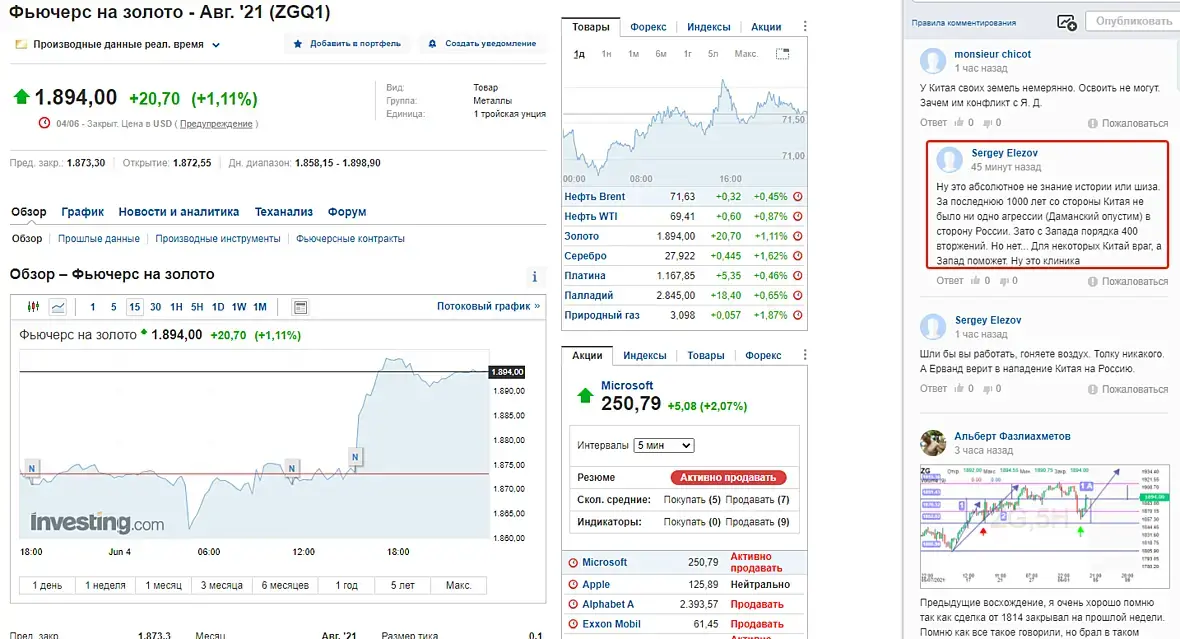Open Прошлые данные sub-tab
Viewport: 1180px width, 639px height.
[99, 239]
